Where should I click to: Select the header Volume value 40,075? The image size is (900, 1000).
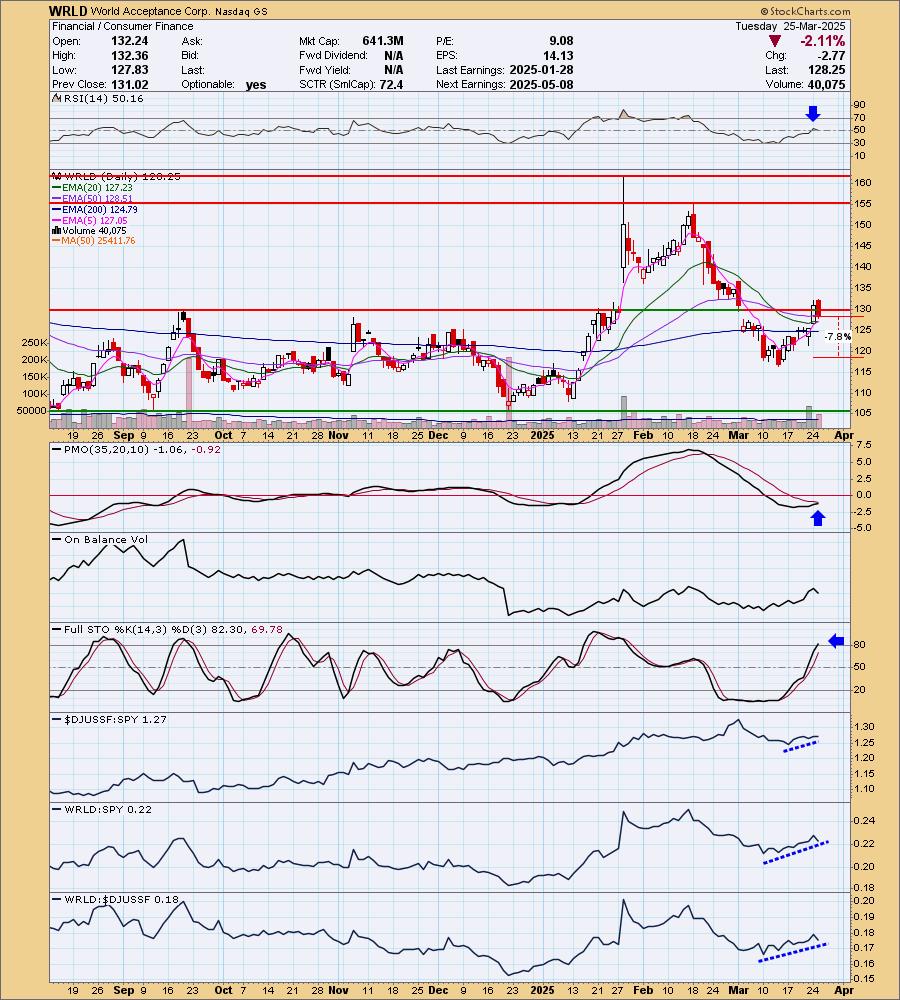point(825,84)
